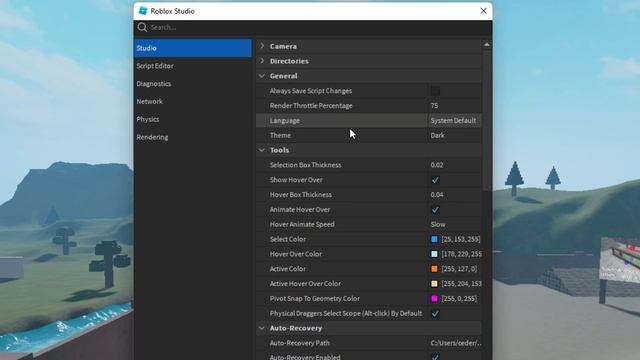Focus the settings Search field
Screen dimensions: 640x360
313,27
